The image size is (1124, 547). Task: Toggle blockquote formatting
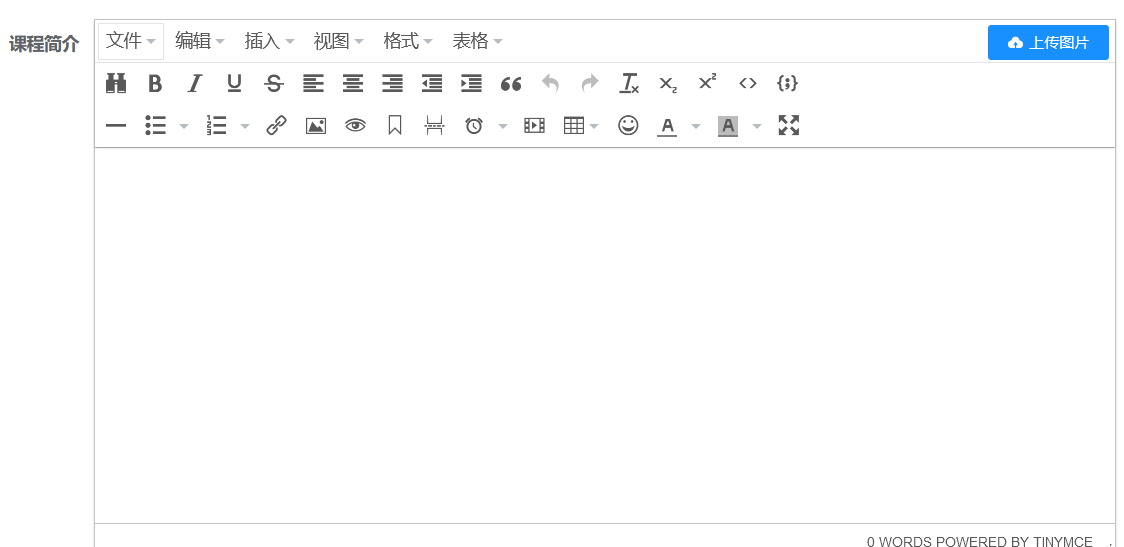point(510,84)
